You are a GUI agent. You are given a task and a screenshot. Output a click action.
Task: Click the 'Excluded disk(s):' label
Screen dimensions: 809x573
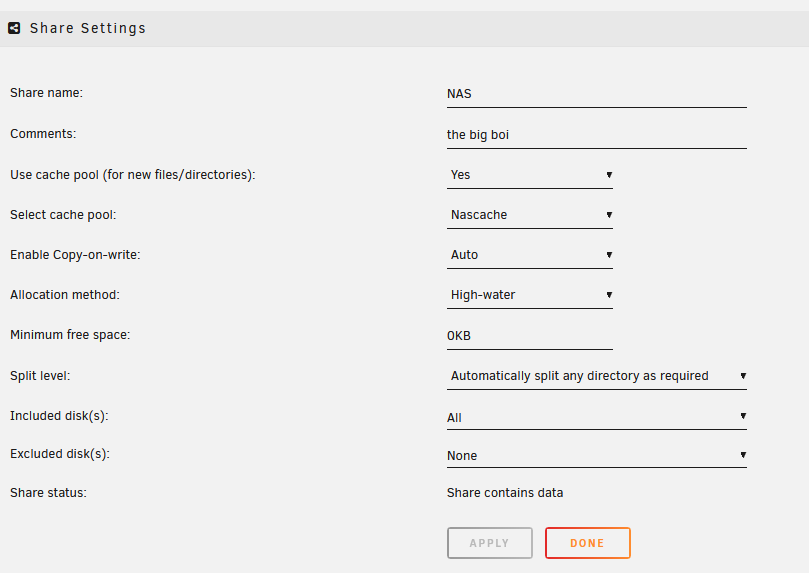(60, 454)
